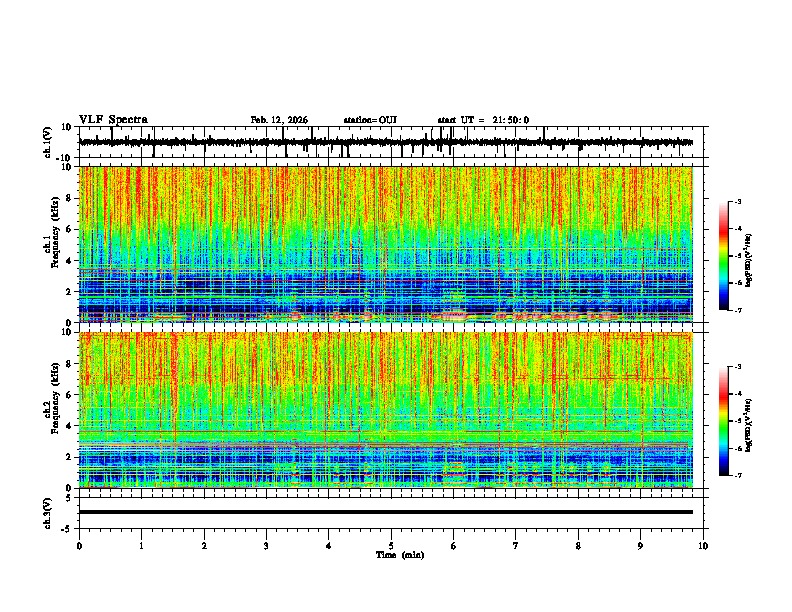
Task: Click time axis tick label "3"
Action: (x=266, y=546)
